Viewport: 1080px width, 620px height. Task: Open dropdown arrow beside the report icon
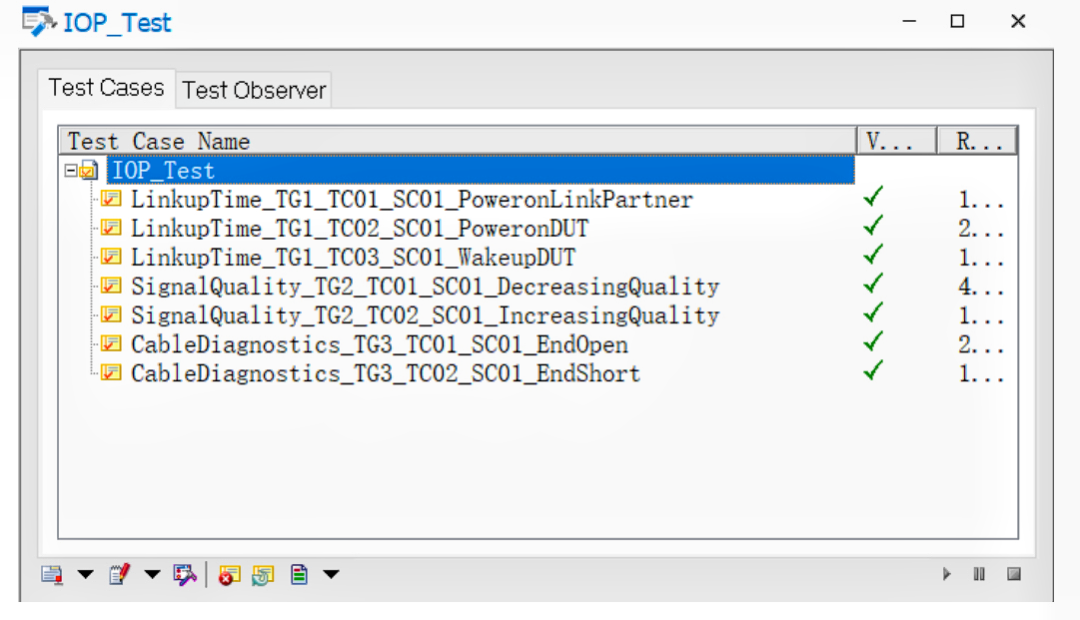point(85,575)
